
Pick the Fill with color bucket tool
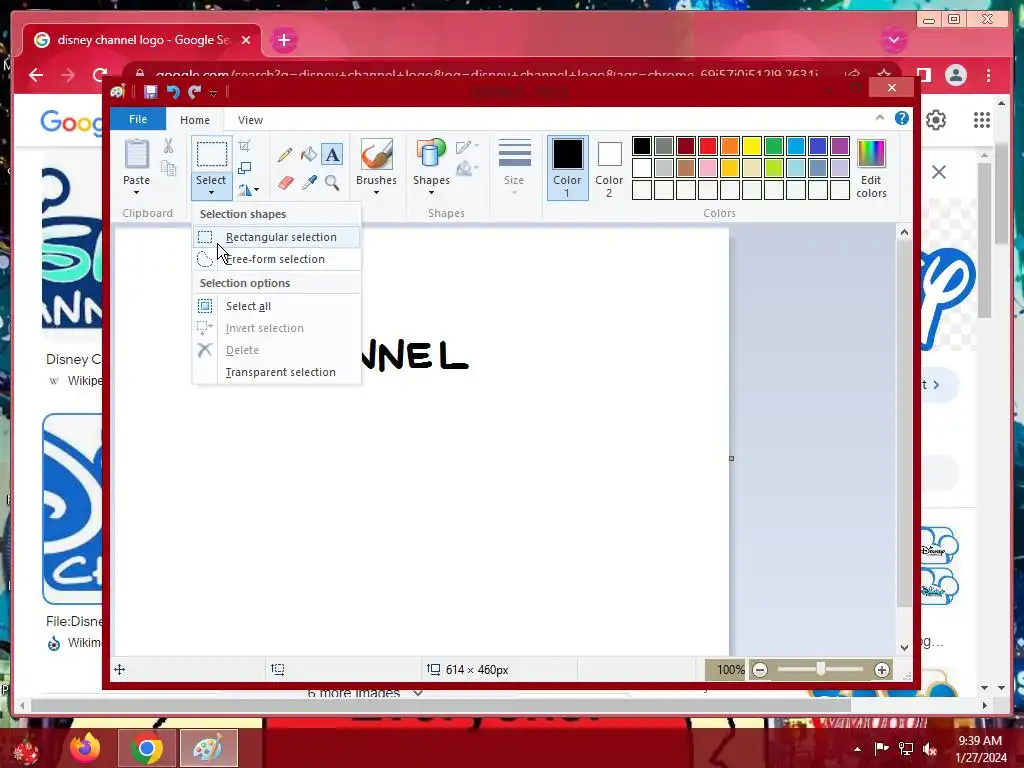coord(308,155)
